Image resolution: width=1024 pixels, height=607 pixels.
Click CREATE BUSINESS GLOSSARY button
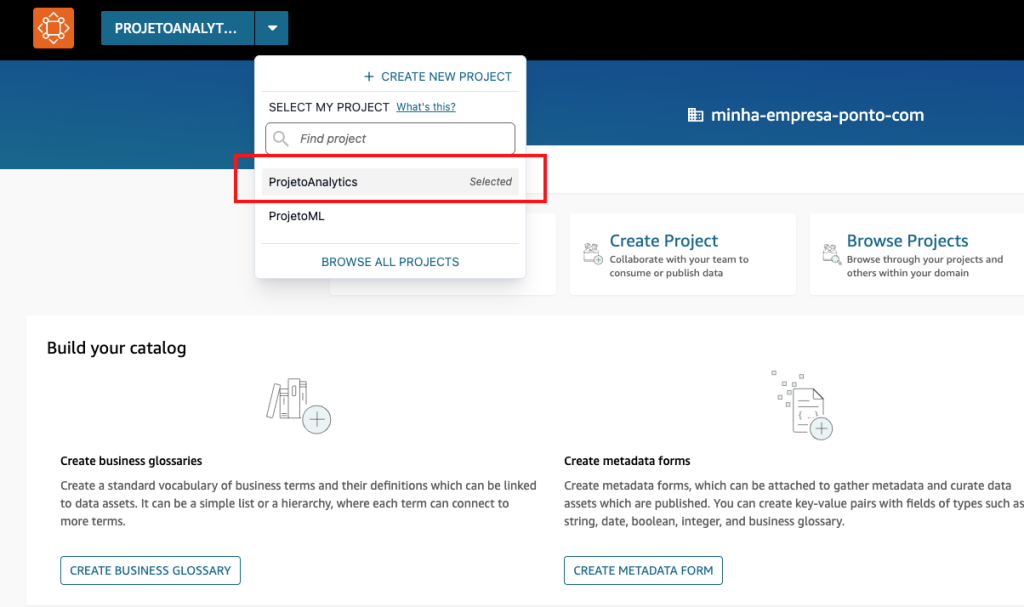[x=150, y=570]
